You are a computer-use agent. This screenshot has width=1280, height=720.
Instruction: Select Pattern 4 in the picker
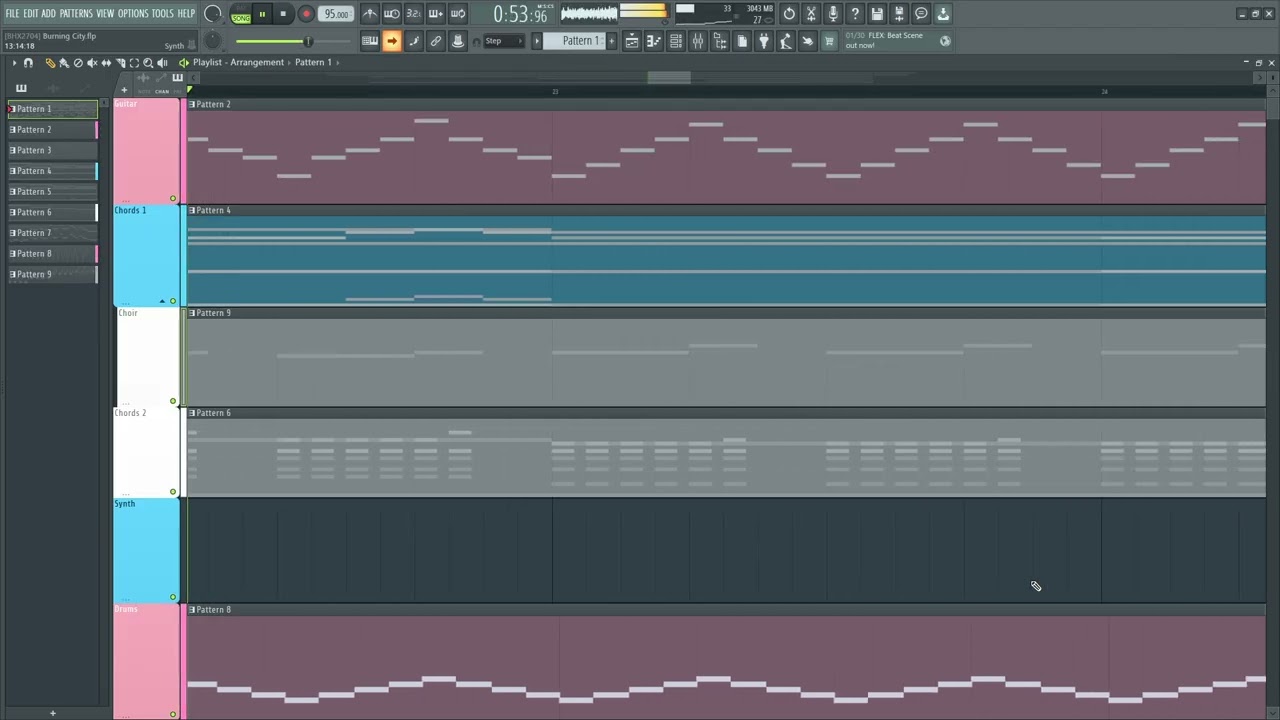[x=53, y=171]
